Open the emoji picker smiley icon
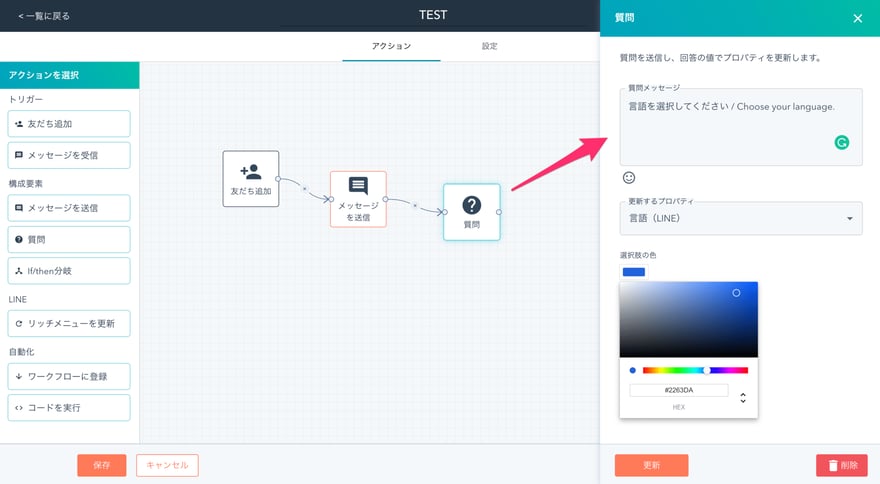This screenshot has width=880, height=484. 629,178
